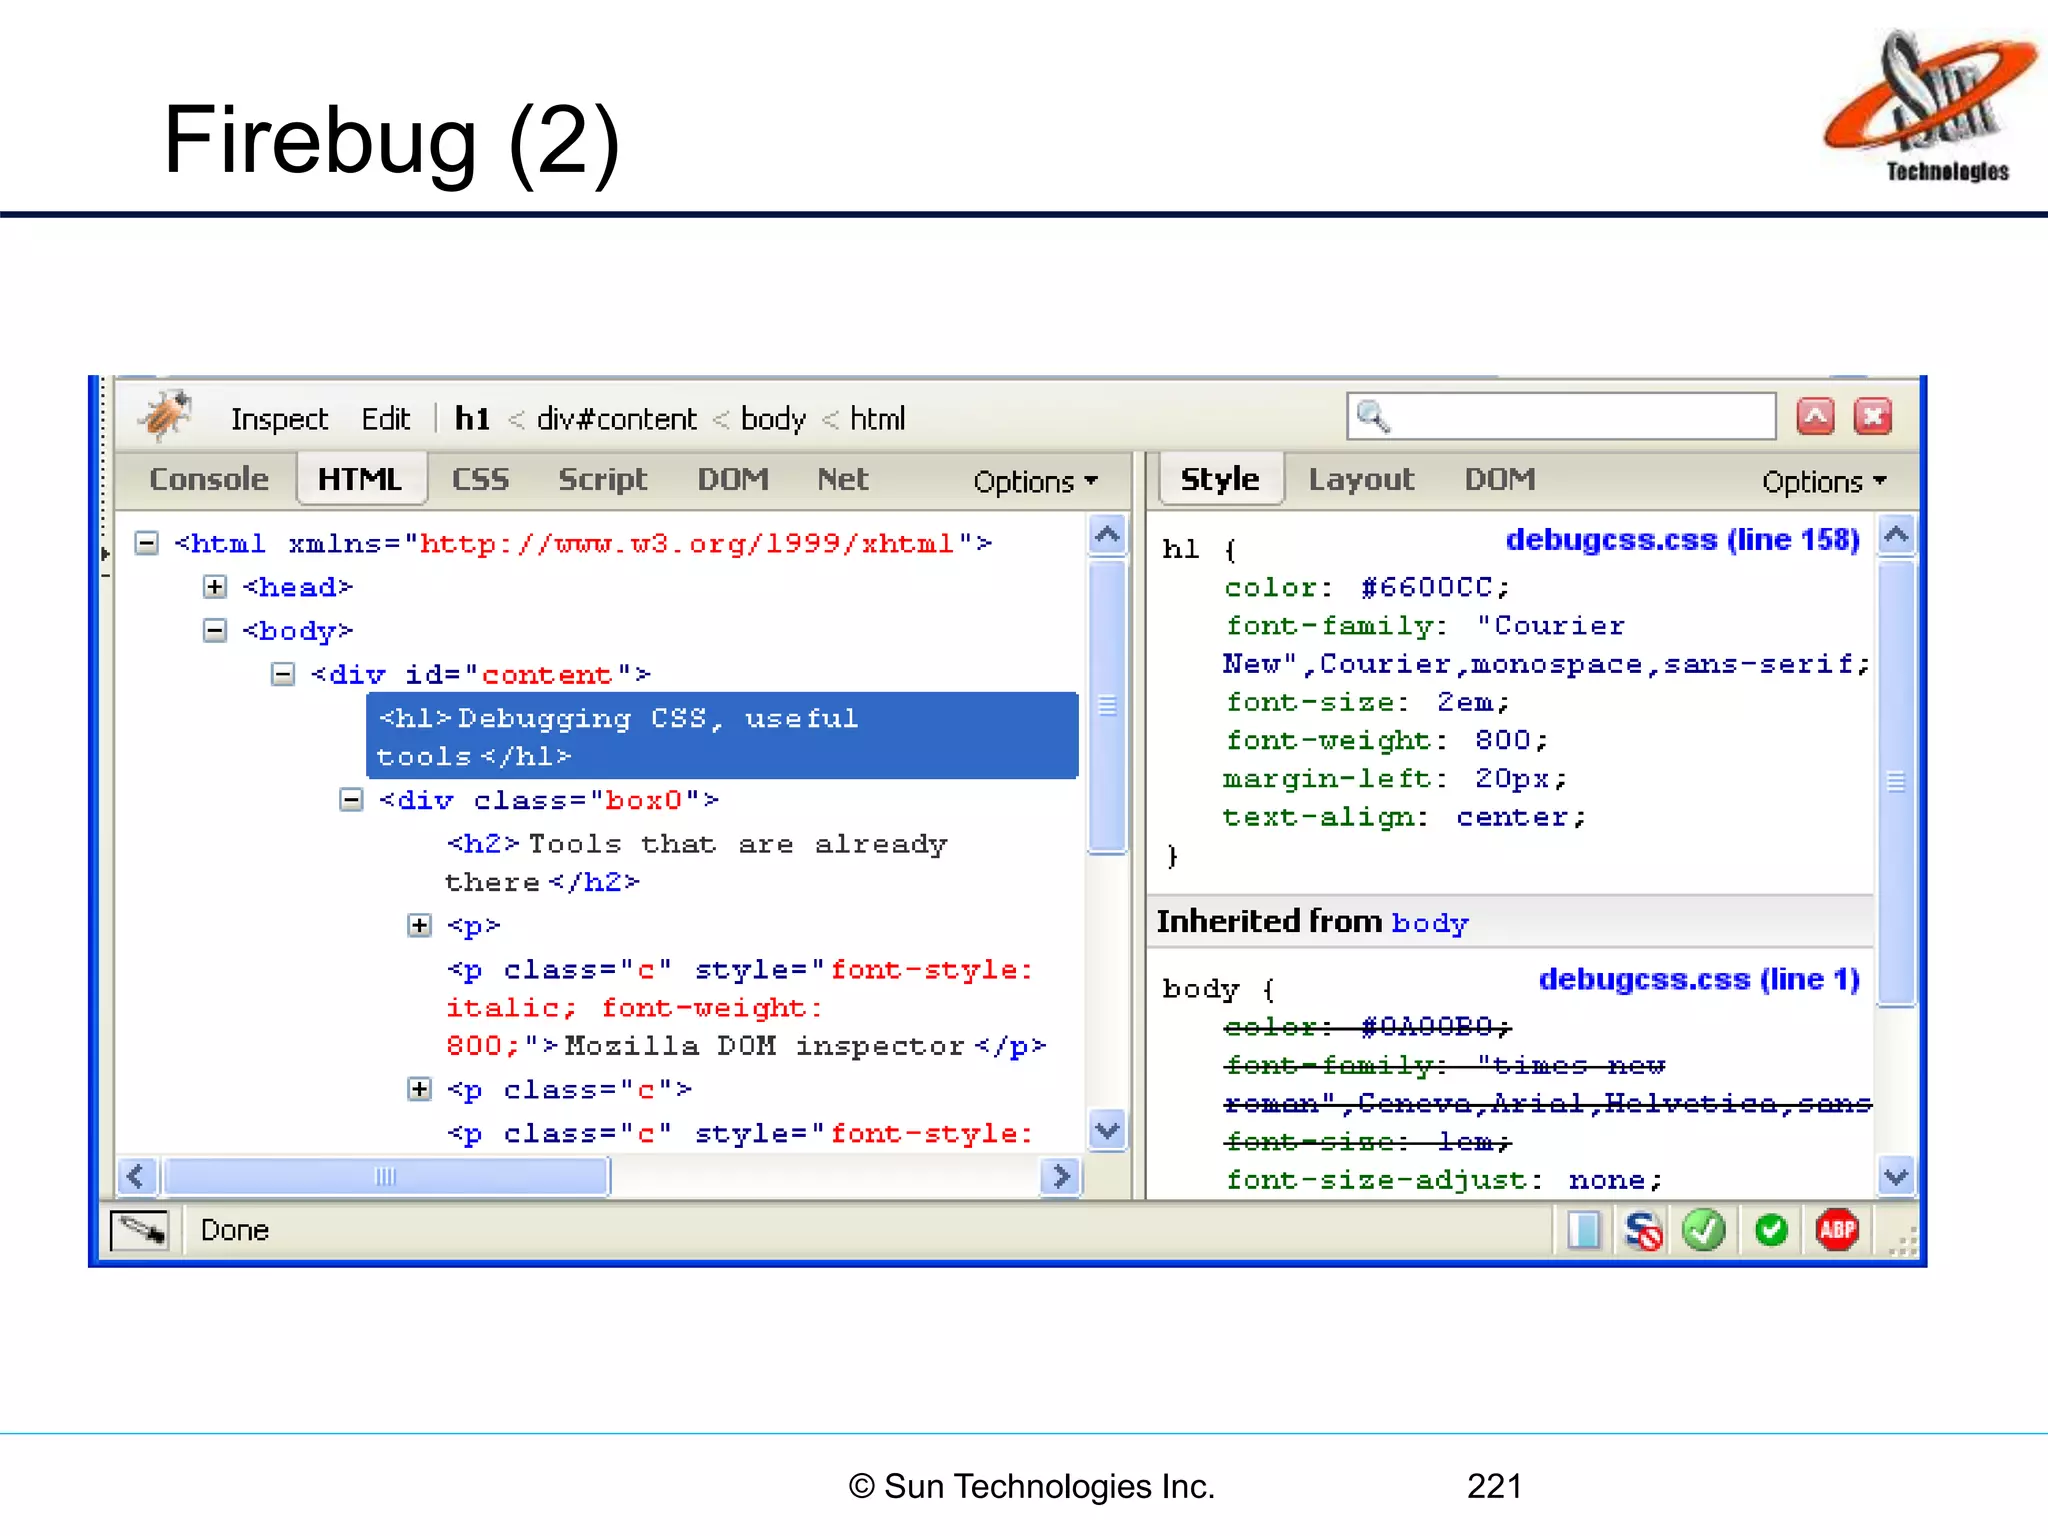Click the inspector pen icon in status bar

pyautogui.click(x=140, y=1229)
